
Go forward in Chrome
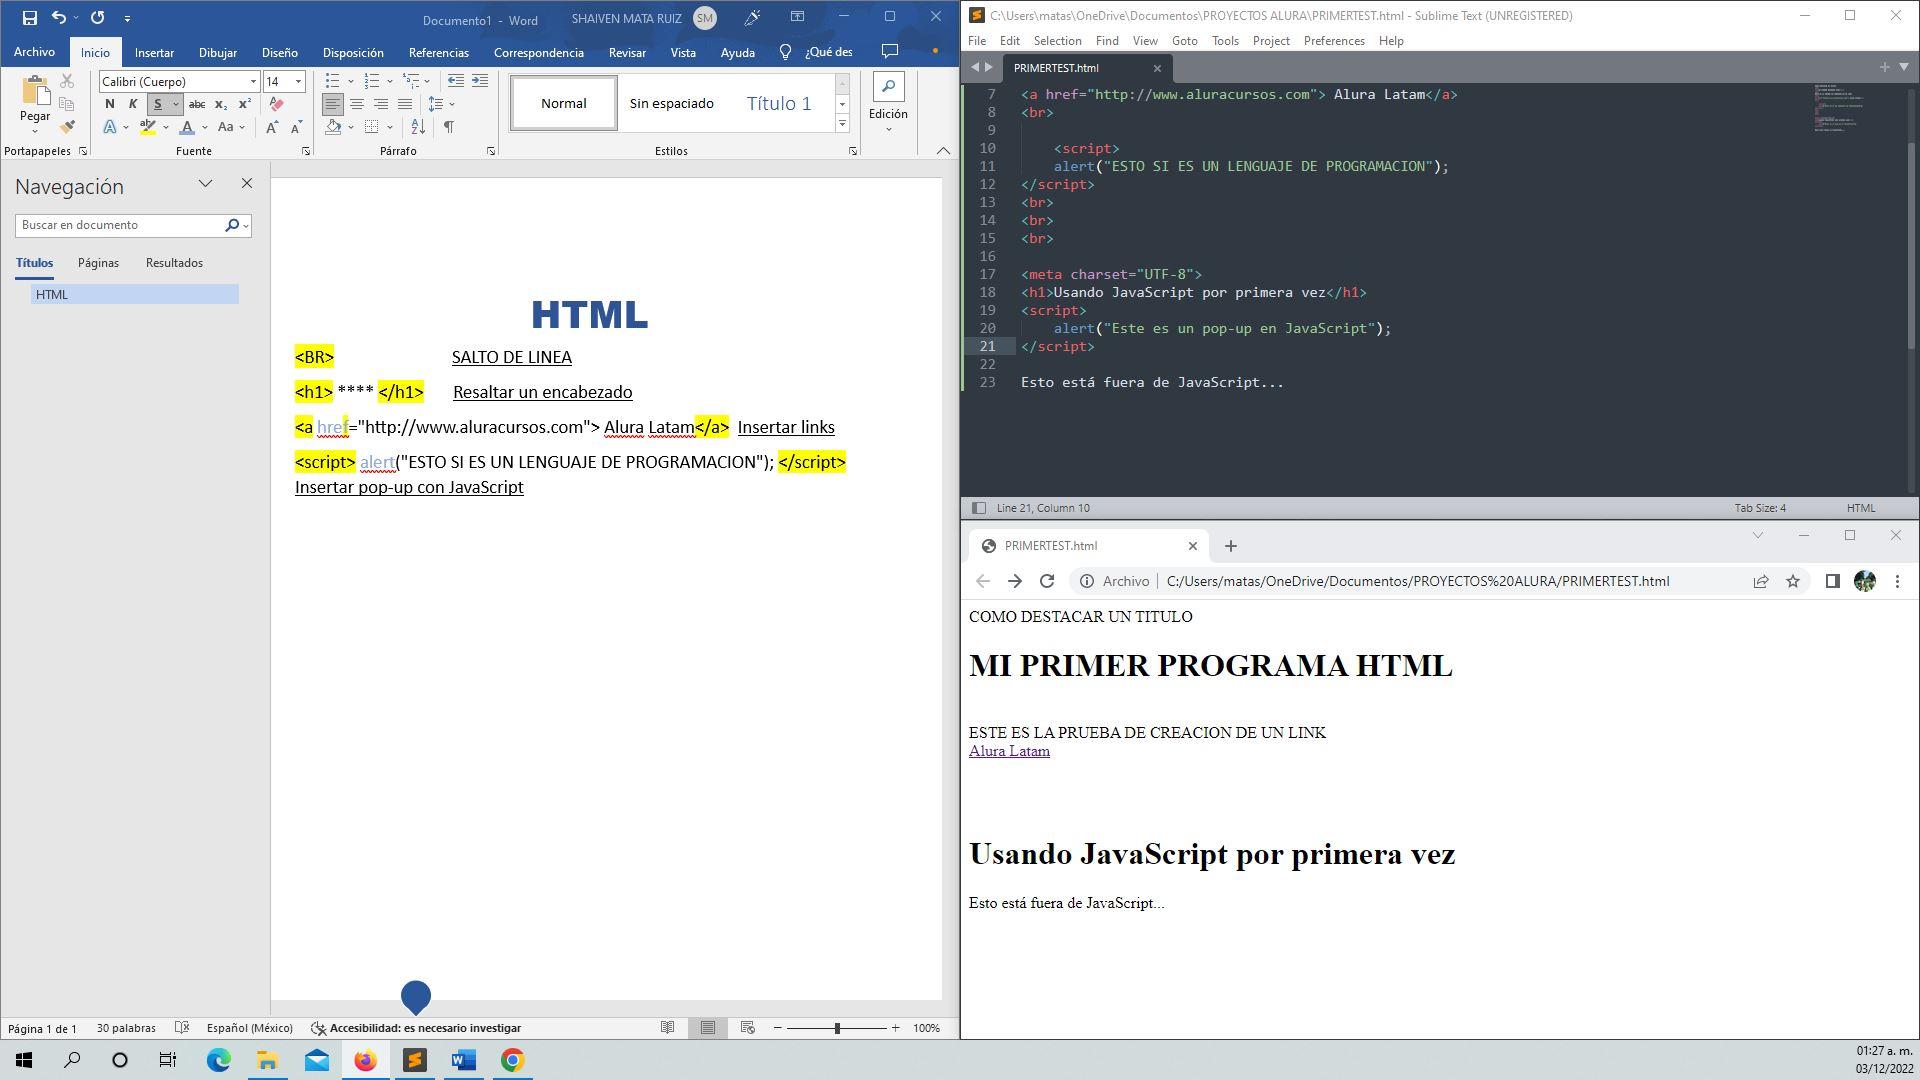pos(1015,581)
